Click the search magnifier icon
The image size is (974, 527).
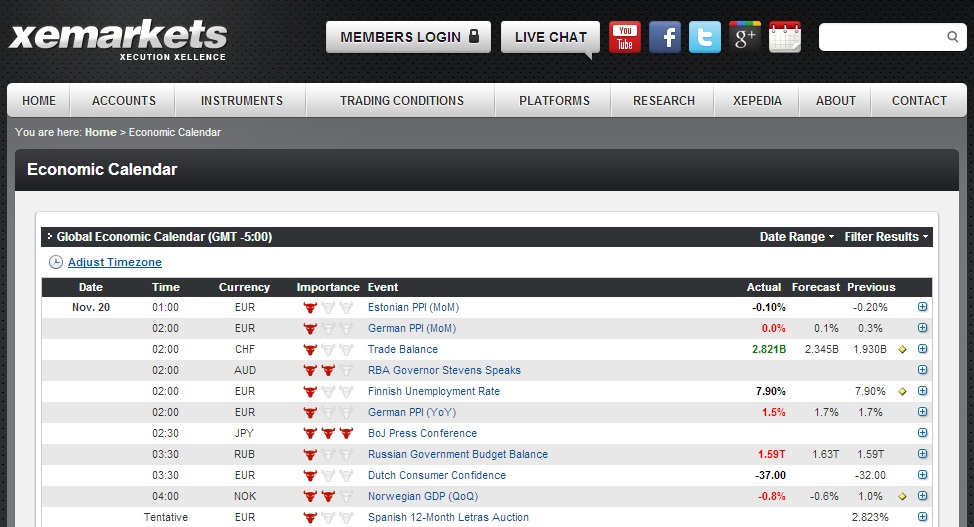952,37
